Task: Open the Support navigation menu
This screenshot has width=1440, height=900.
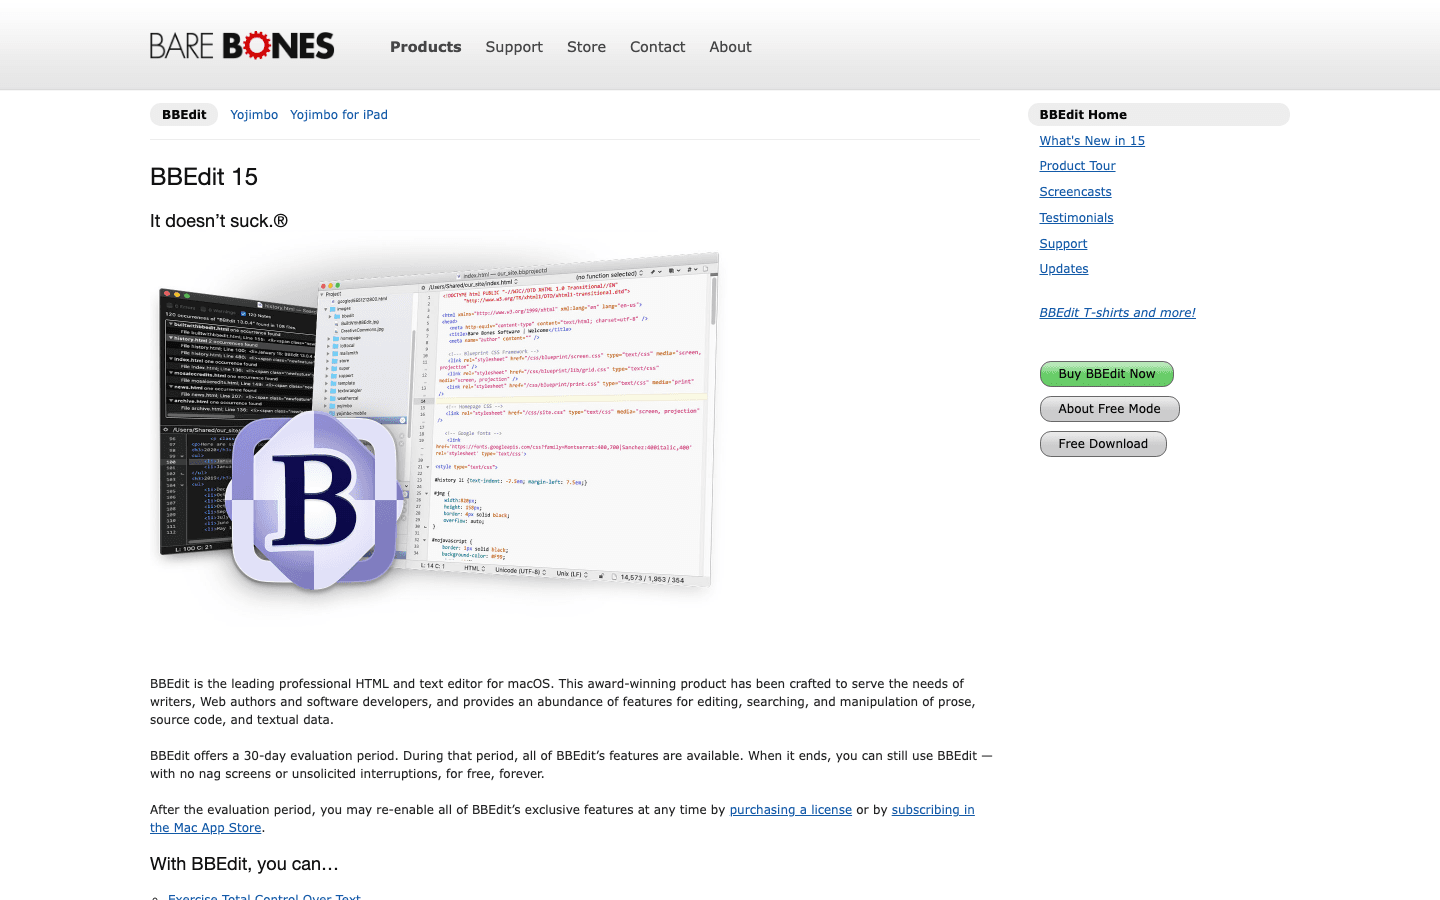Action: pyautogui.click(x=513, y=47)
